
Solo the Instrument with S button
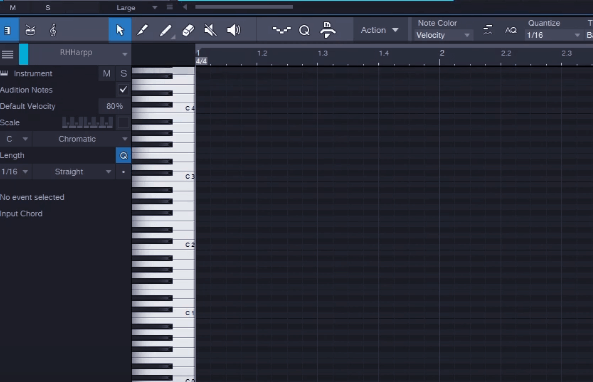(x=123, y=73)
